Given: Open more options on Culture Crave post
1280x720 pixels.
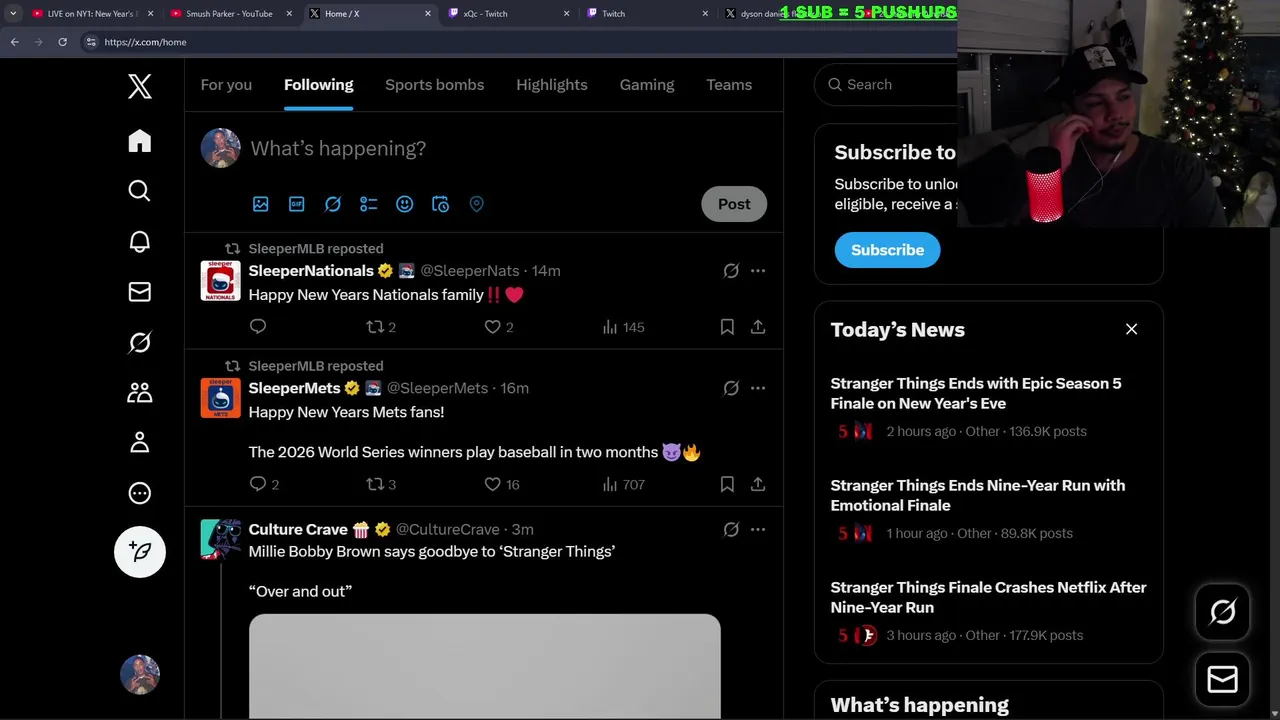Looking at the screenshot, I should pos(758,530).
